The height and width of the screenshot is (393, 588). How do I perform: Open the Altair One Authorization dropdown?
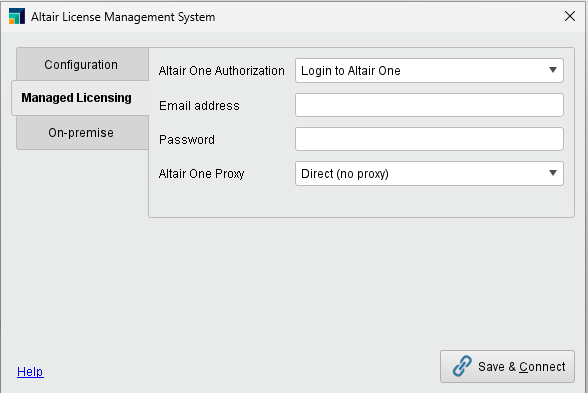(429, 70)
